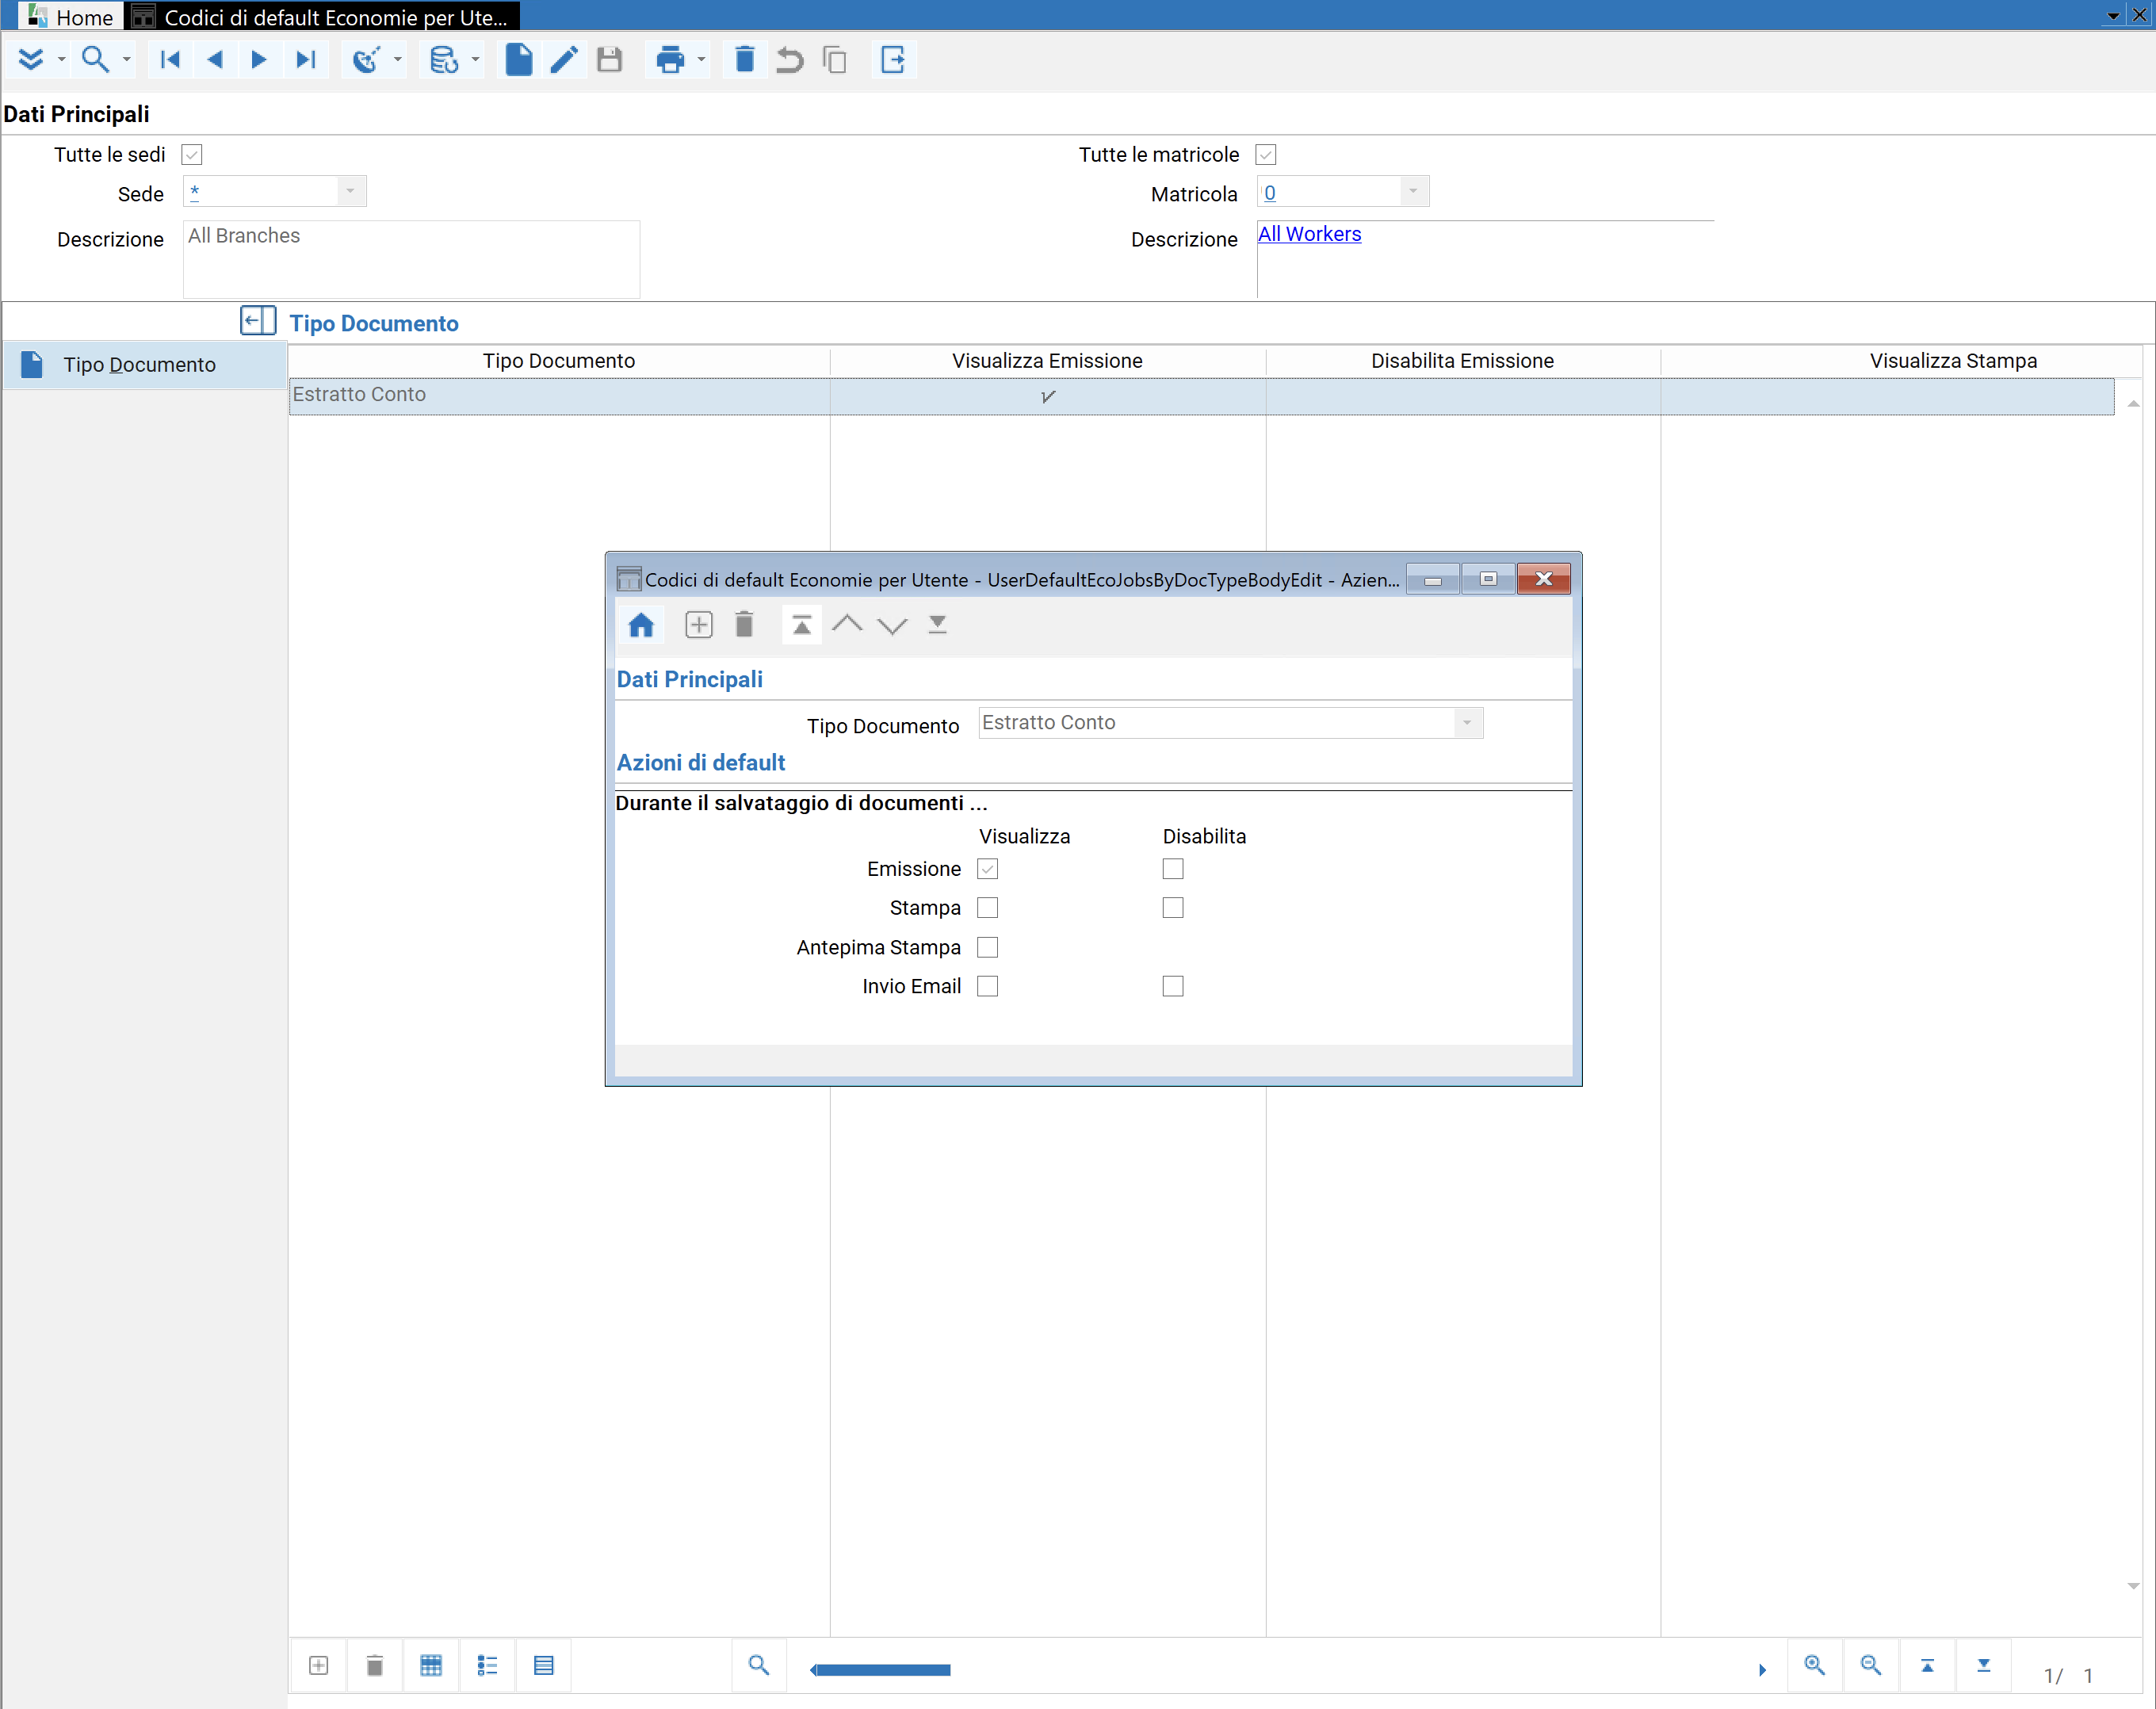Click the printer icon
Image resolution: width=2156 pixels, height=1709 pixels.
[670, 60]
